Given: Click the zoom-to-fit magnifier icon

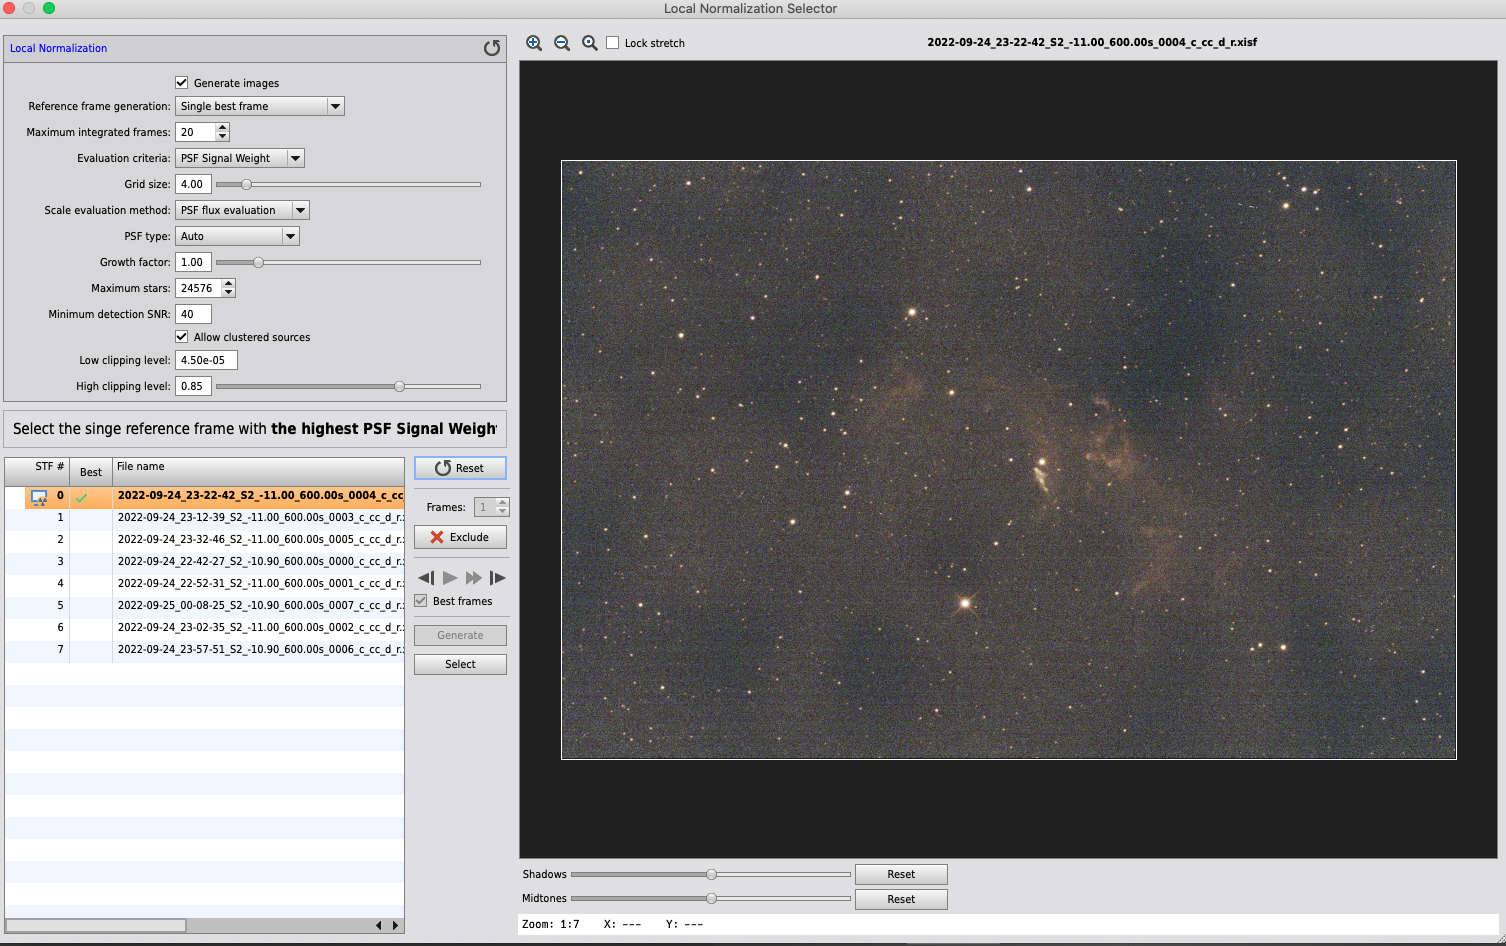Looking at the screenshot, I should 590,43.
